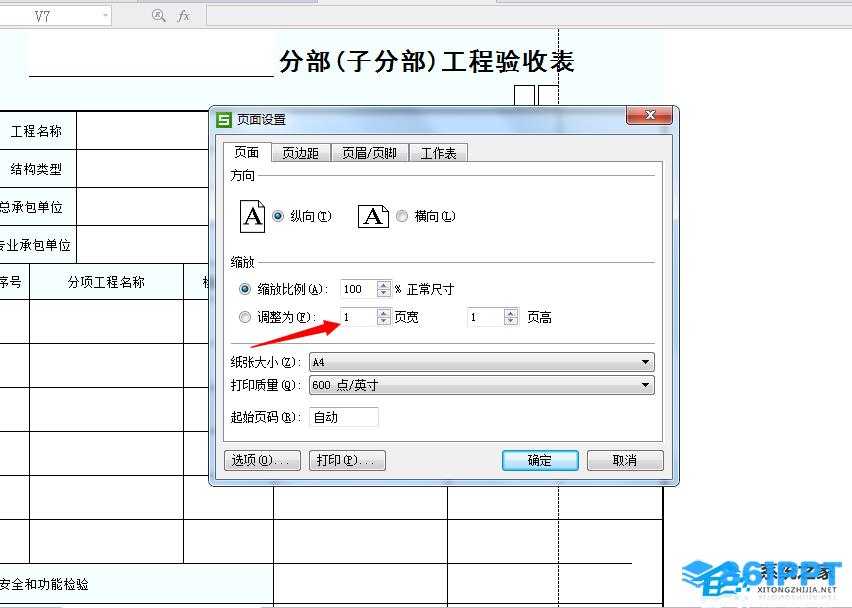The width and height of the screenshot is (852, 608).
Task: Switch to the 页边距 tab
Action: [300, 153]
